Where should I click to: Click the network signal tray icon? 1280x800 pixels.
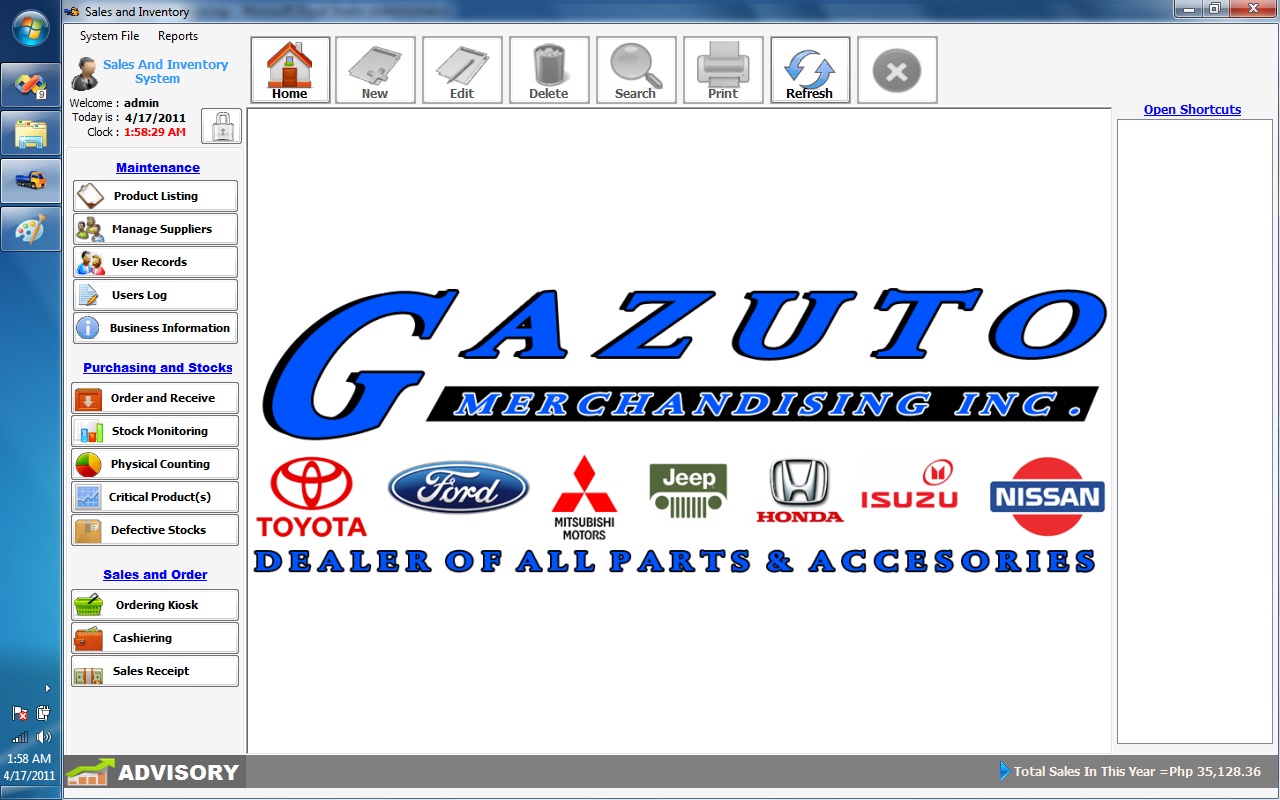coord(20,737)
